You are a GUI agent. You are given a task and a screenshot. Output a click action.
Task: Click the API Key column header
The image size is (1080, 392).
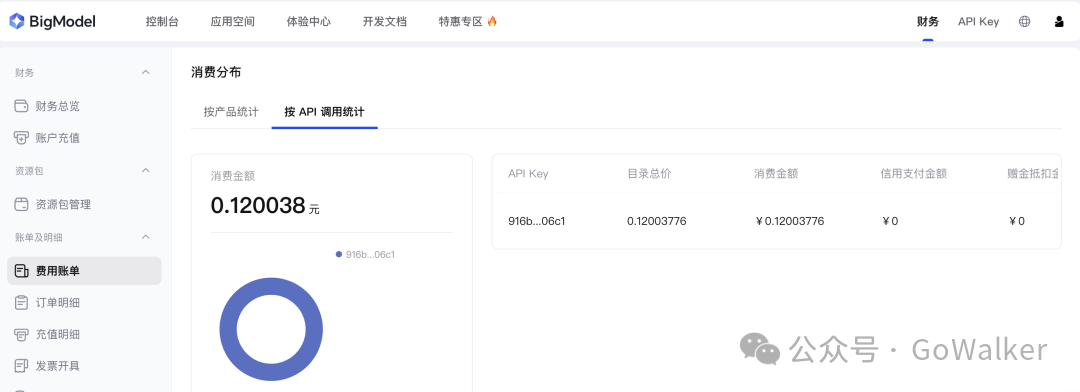528,174
